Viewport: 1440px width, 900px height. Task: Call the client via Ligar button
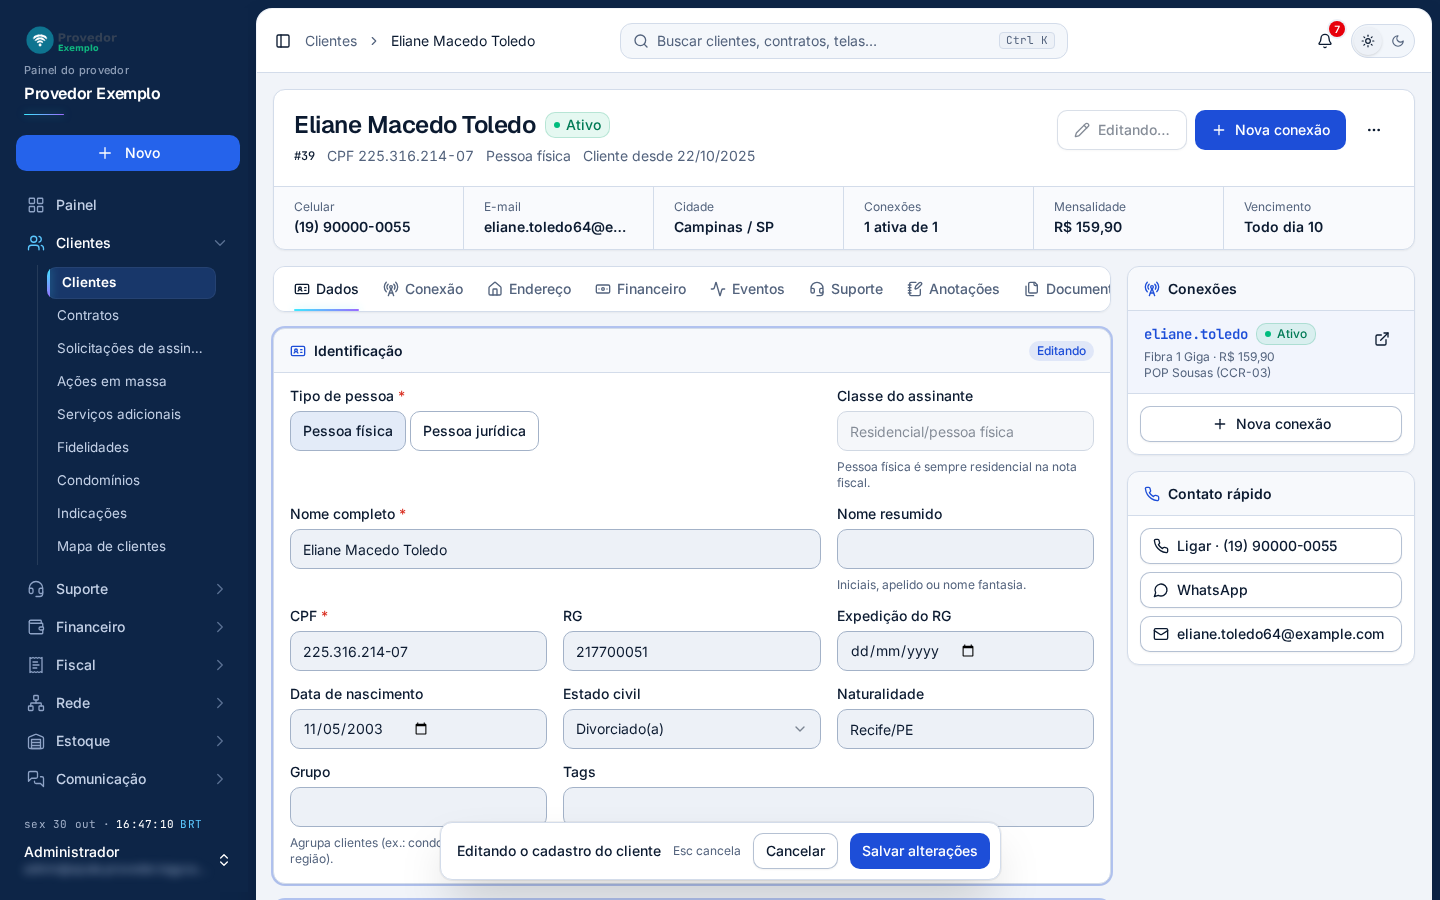1271,546
